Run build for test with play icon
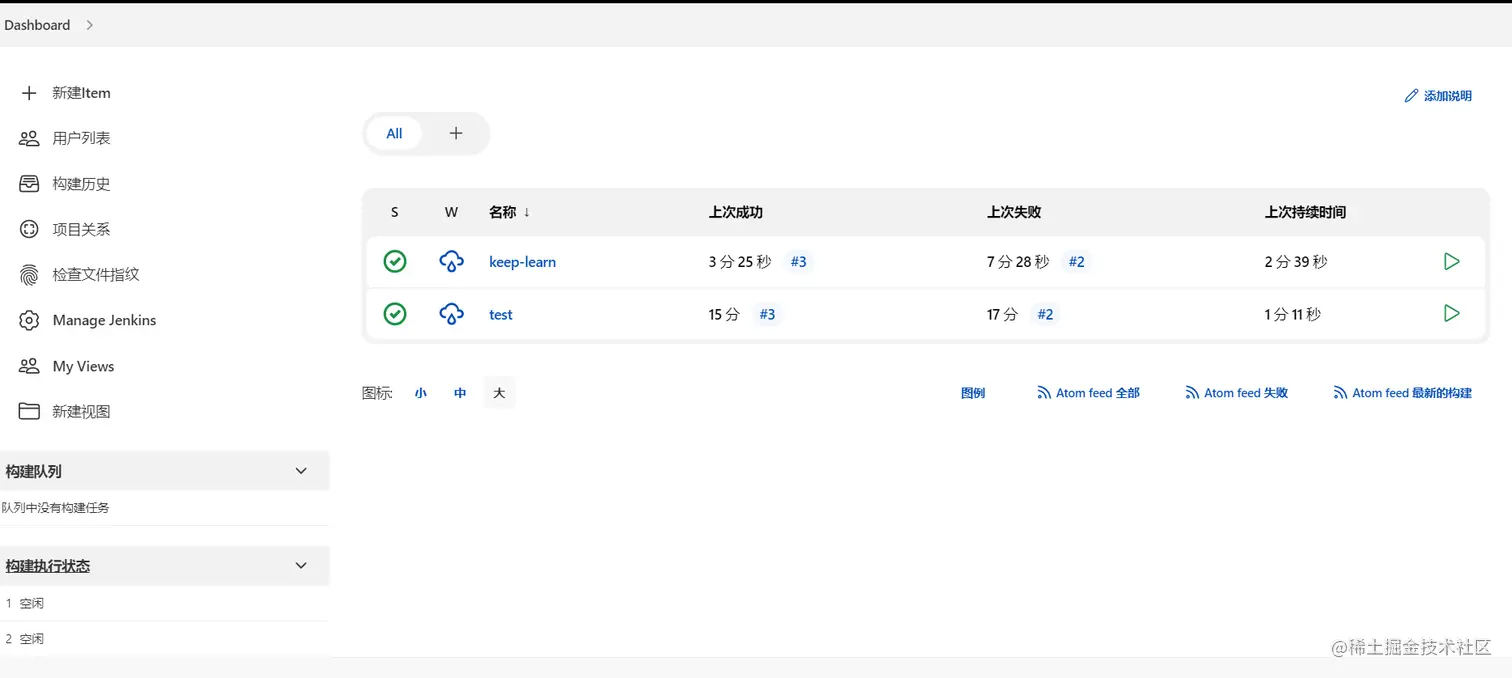Image resolution: width=1512 pixels, height=678 pixels. click(x=1452, y=313)
